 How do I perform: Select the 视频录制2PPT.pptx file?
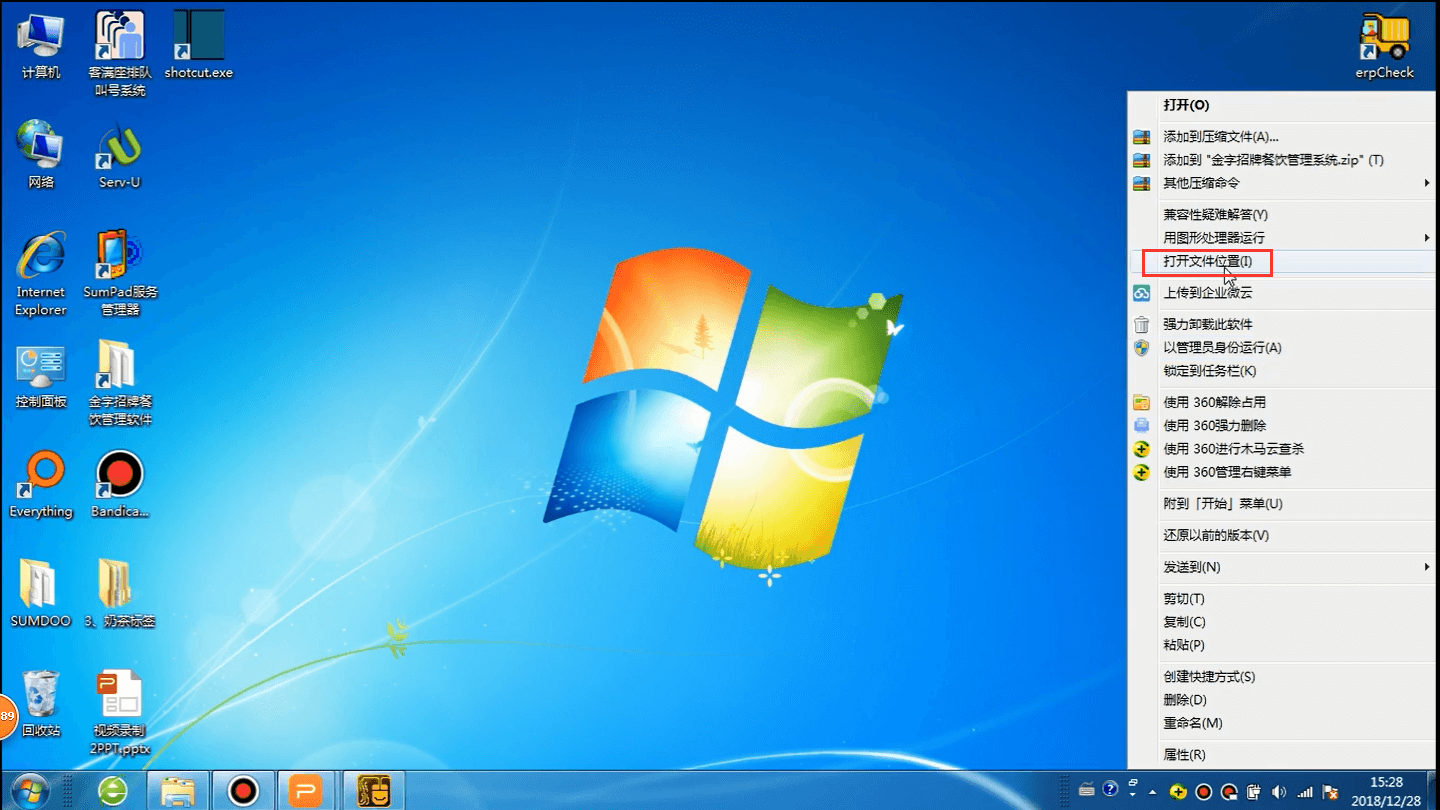120,713
